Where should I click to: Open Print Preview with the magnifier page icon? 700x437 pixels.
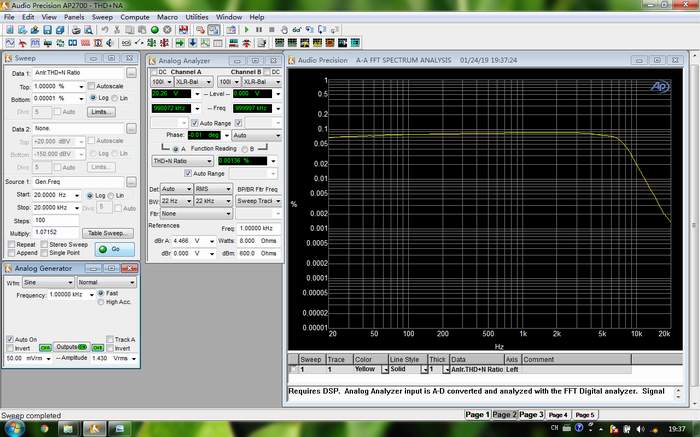pos(88,30)
